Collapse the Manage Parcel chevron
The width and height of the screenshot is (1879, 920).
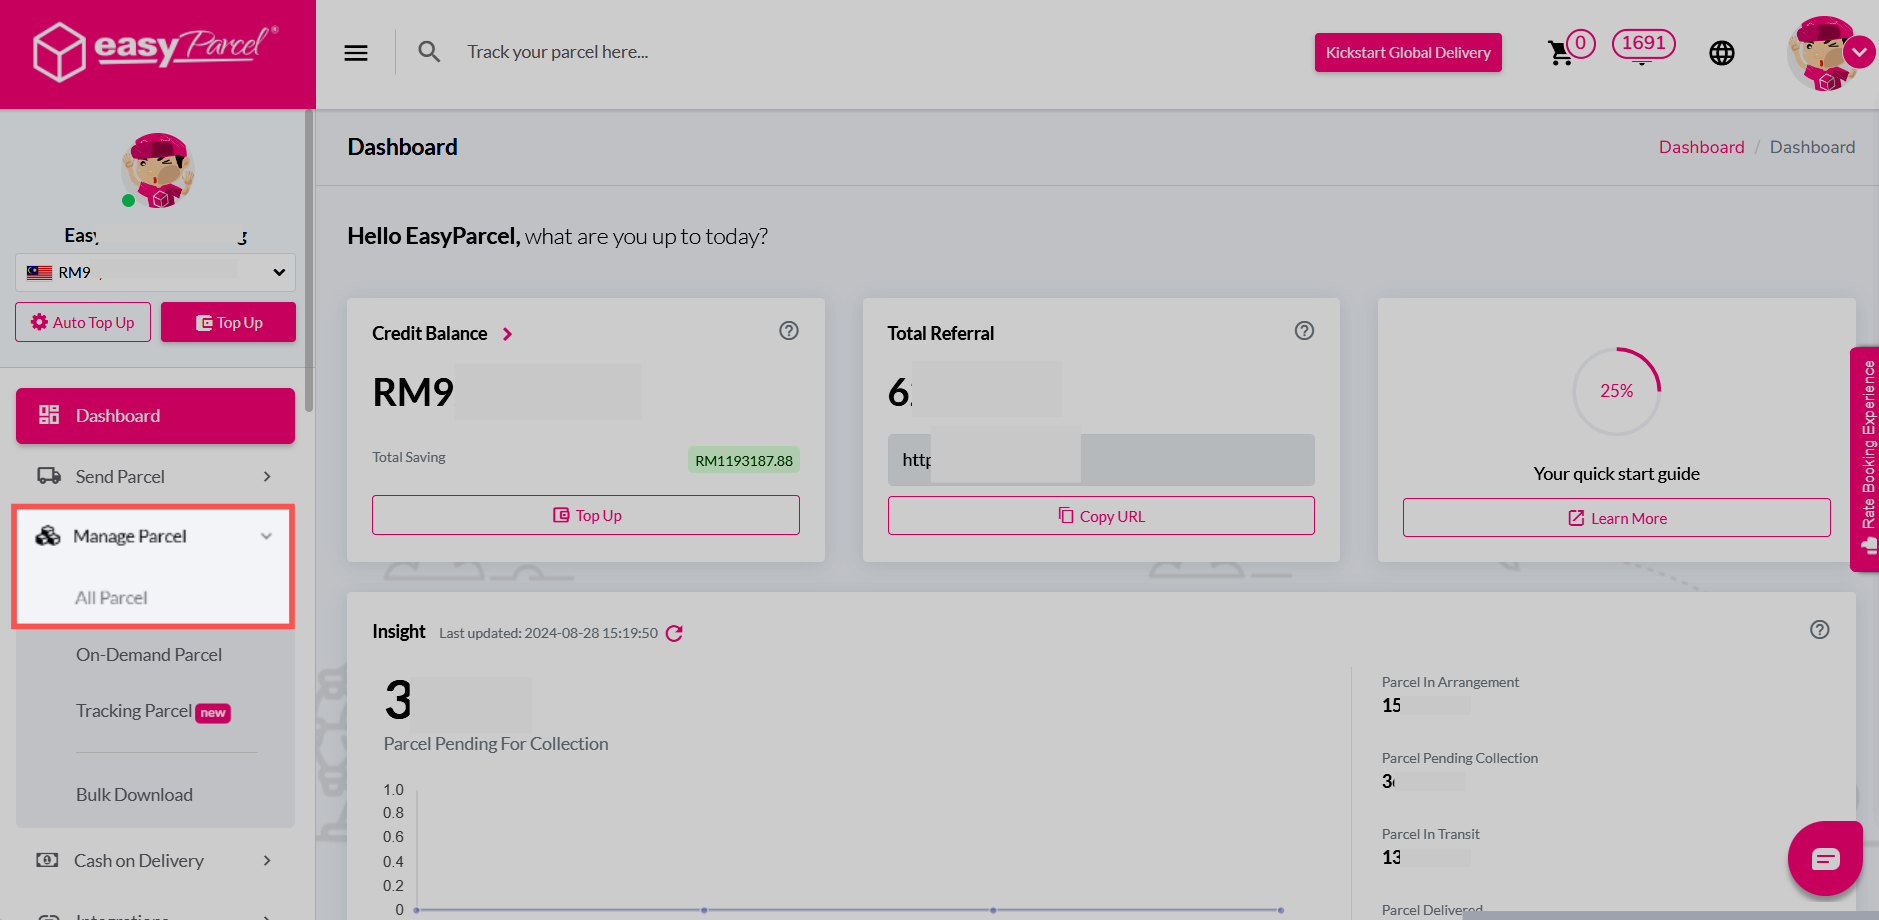(266, 536)
